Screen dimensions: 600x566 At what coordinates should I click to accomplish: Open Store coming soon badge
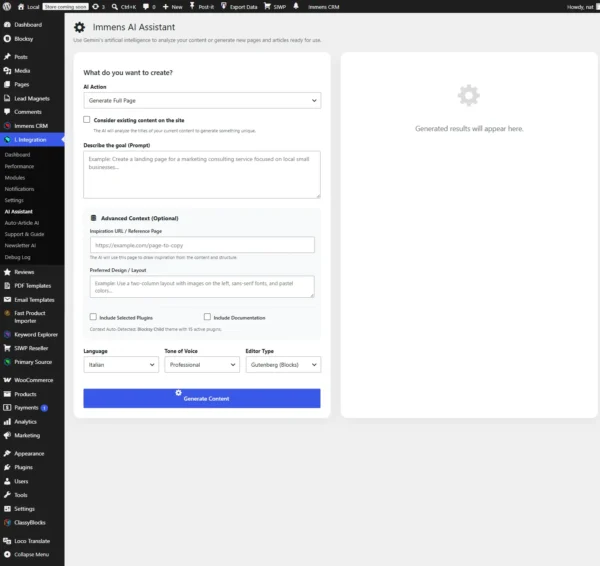65,7
